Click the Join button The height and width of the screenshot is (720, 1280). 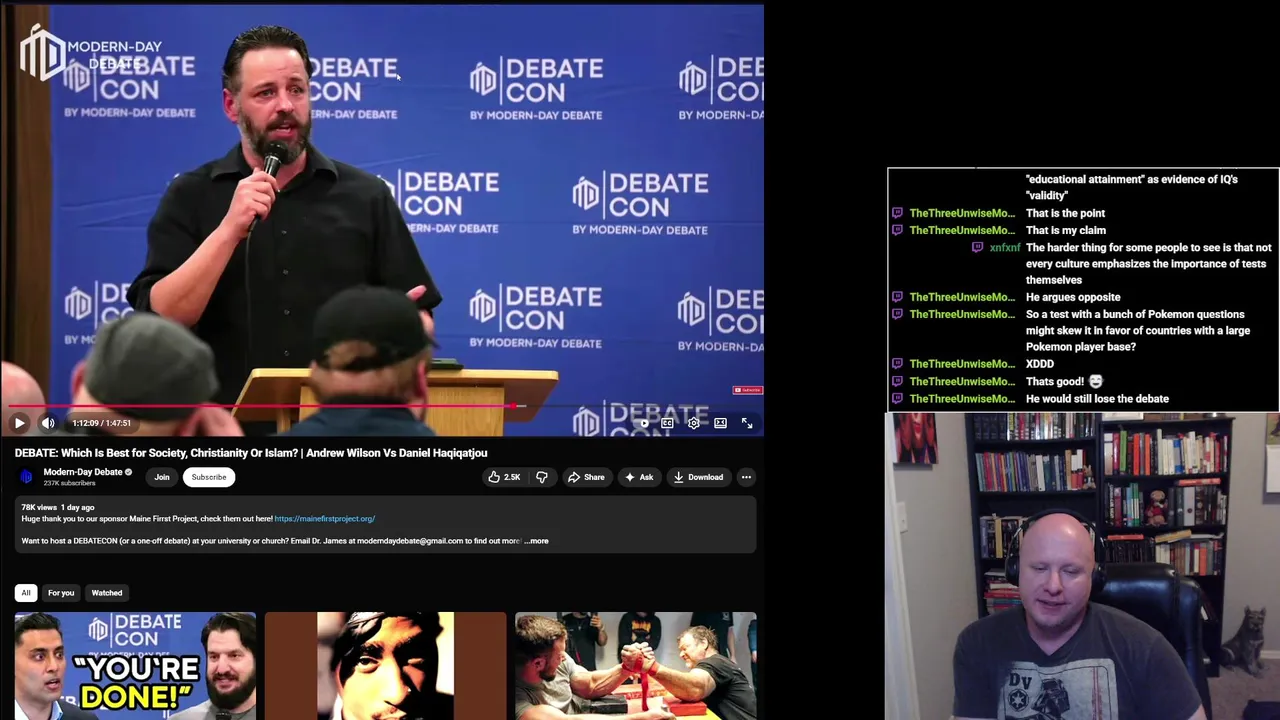coord(162,477)
